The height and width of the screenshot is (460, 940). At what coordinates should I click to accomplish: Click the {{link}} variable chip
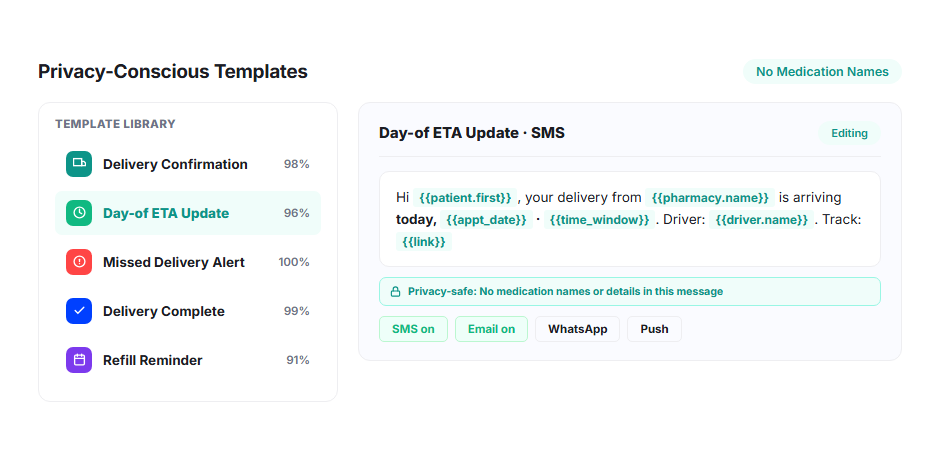click(423, 242)
